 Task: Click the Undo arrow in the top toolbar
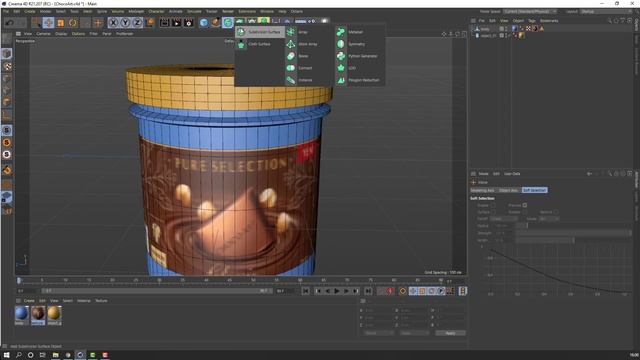[9, 23]
